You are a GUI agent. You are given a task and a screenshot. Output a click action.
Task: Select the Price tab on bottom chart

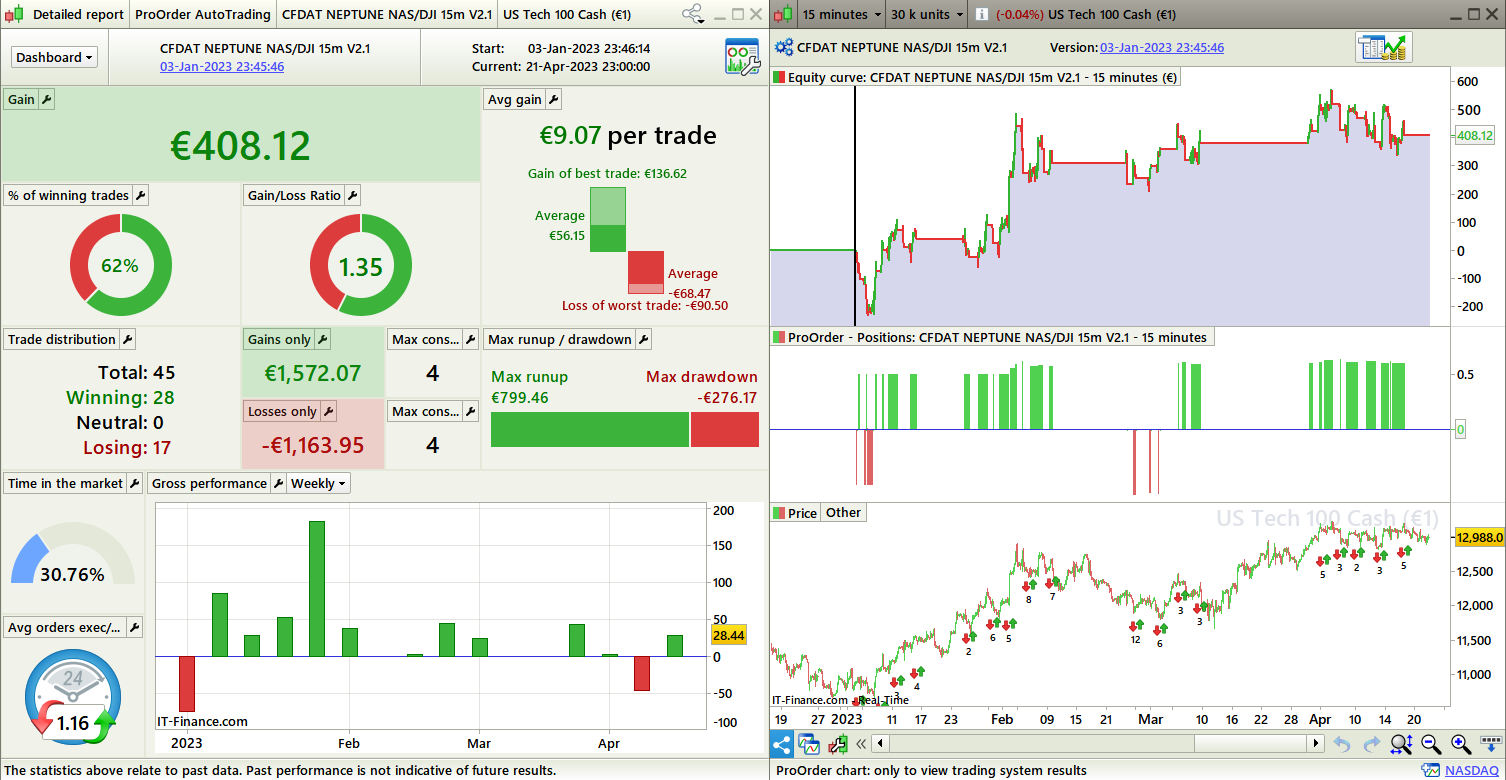(x=796, y=513)
